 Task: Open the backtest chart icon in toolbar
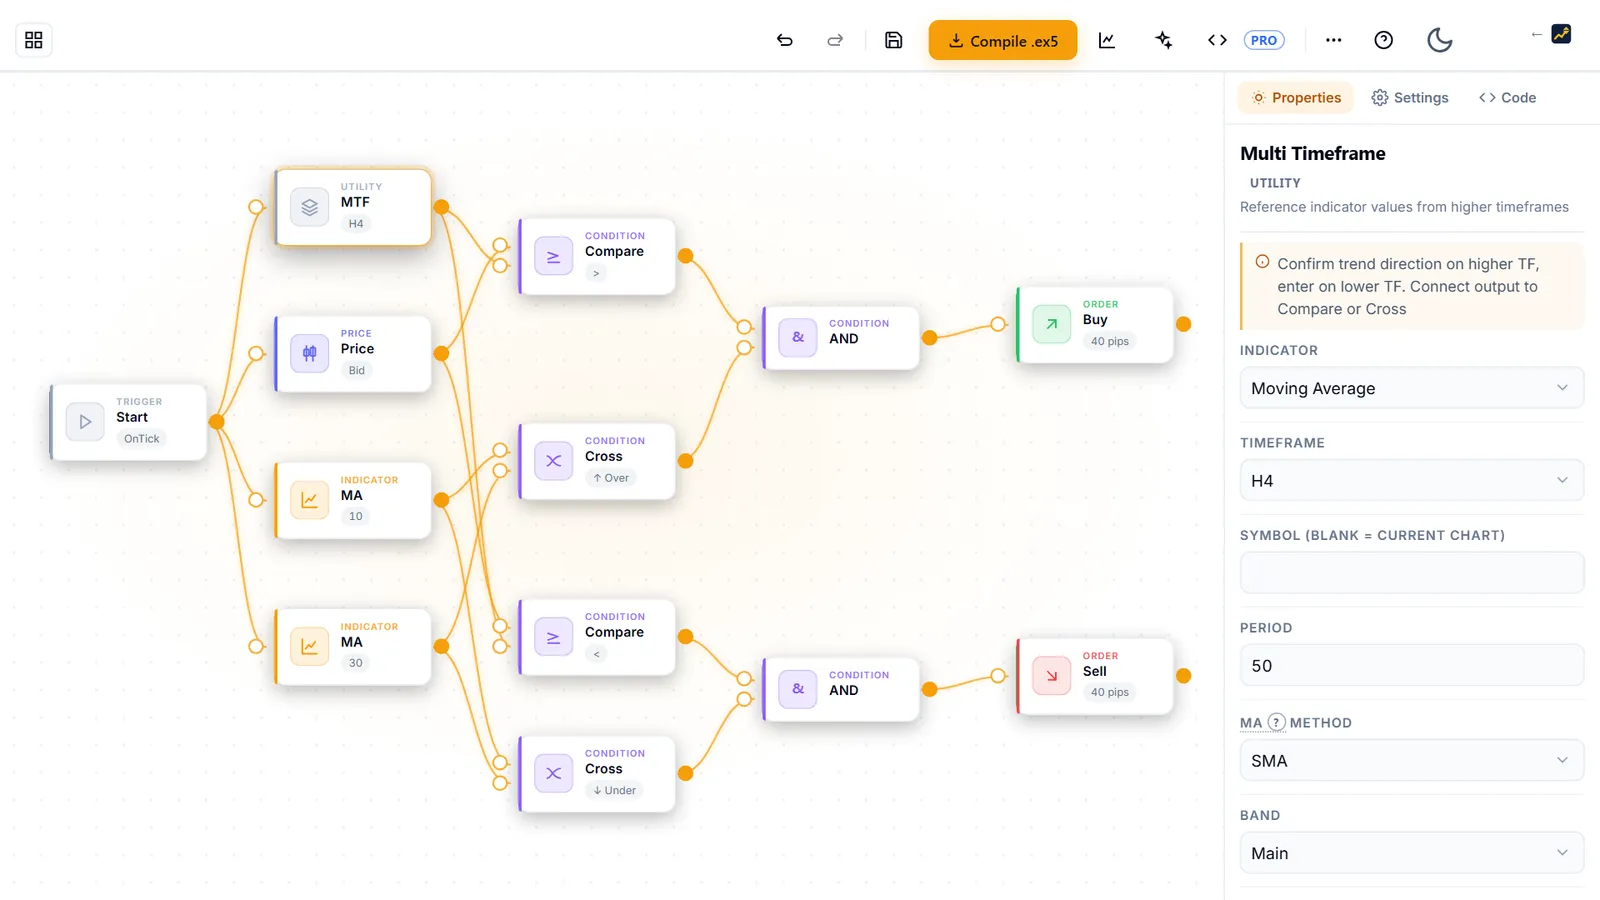(x=1107, y=40)
